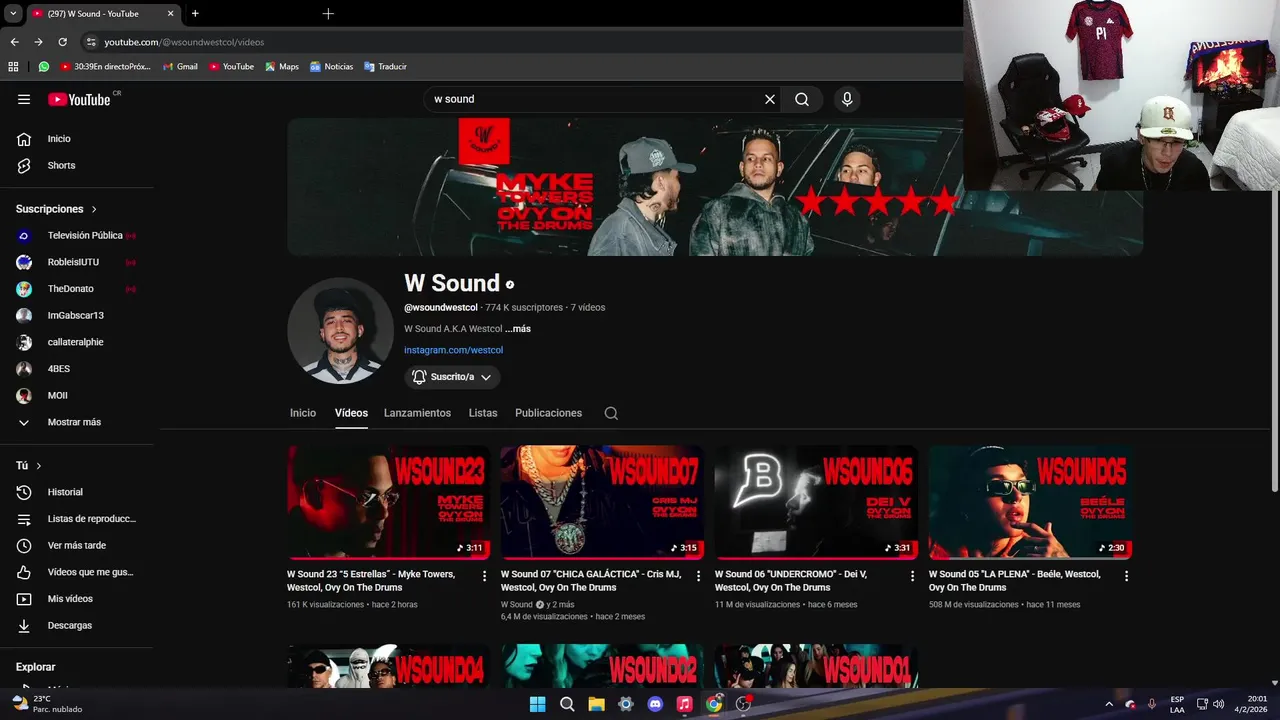1280x720 pixels.
Task: Click the browser address bar URL
Action: pyautogui.click(x=184, y=42)
